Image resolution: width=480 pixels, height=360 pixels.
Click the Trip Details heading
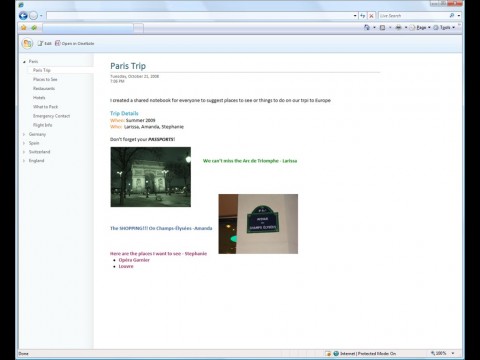[x=124, y=113]
